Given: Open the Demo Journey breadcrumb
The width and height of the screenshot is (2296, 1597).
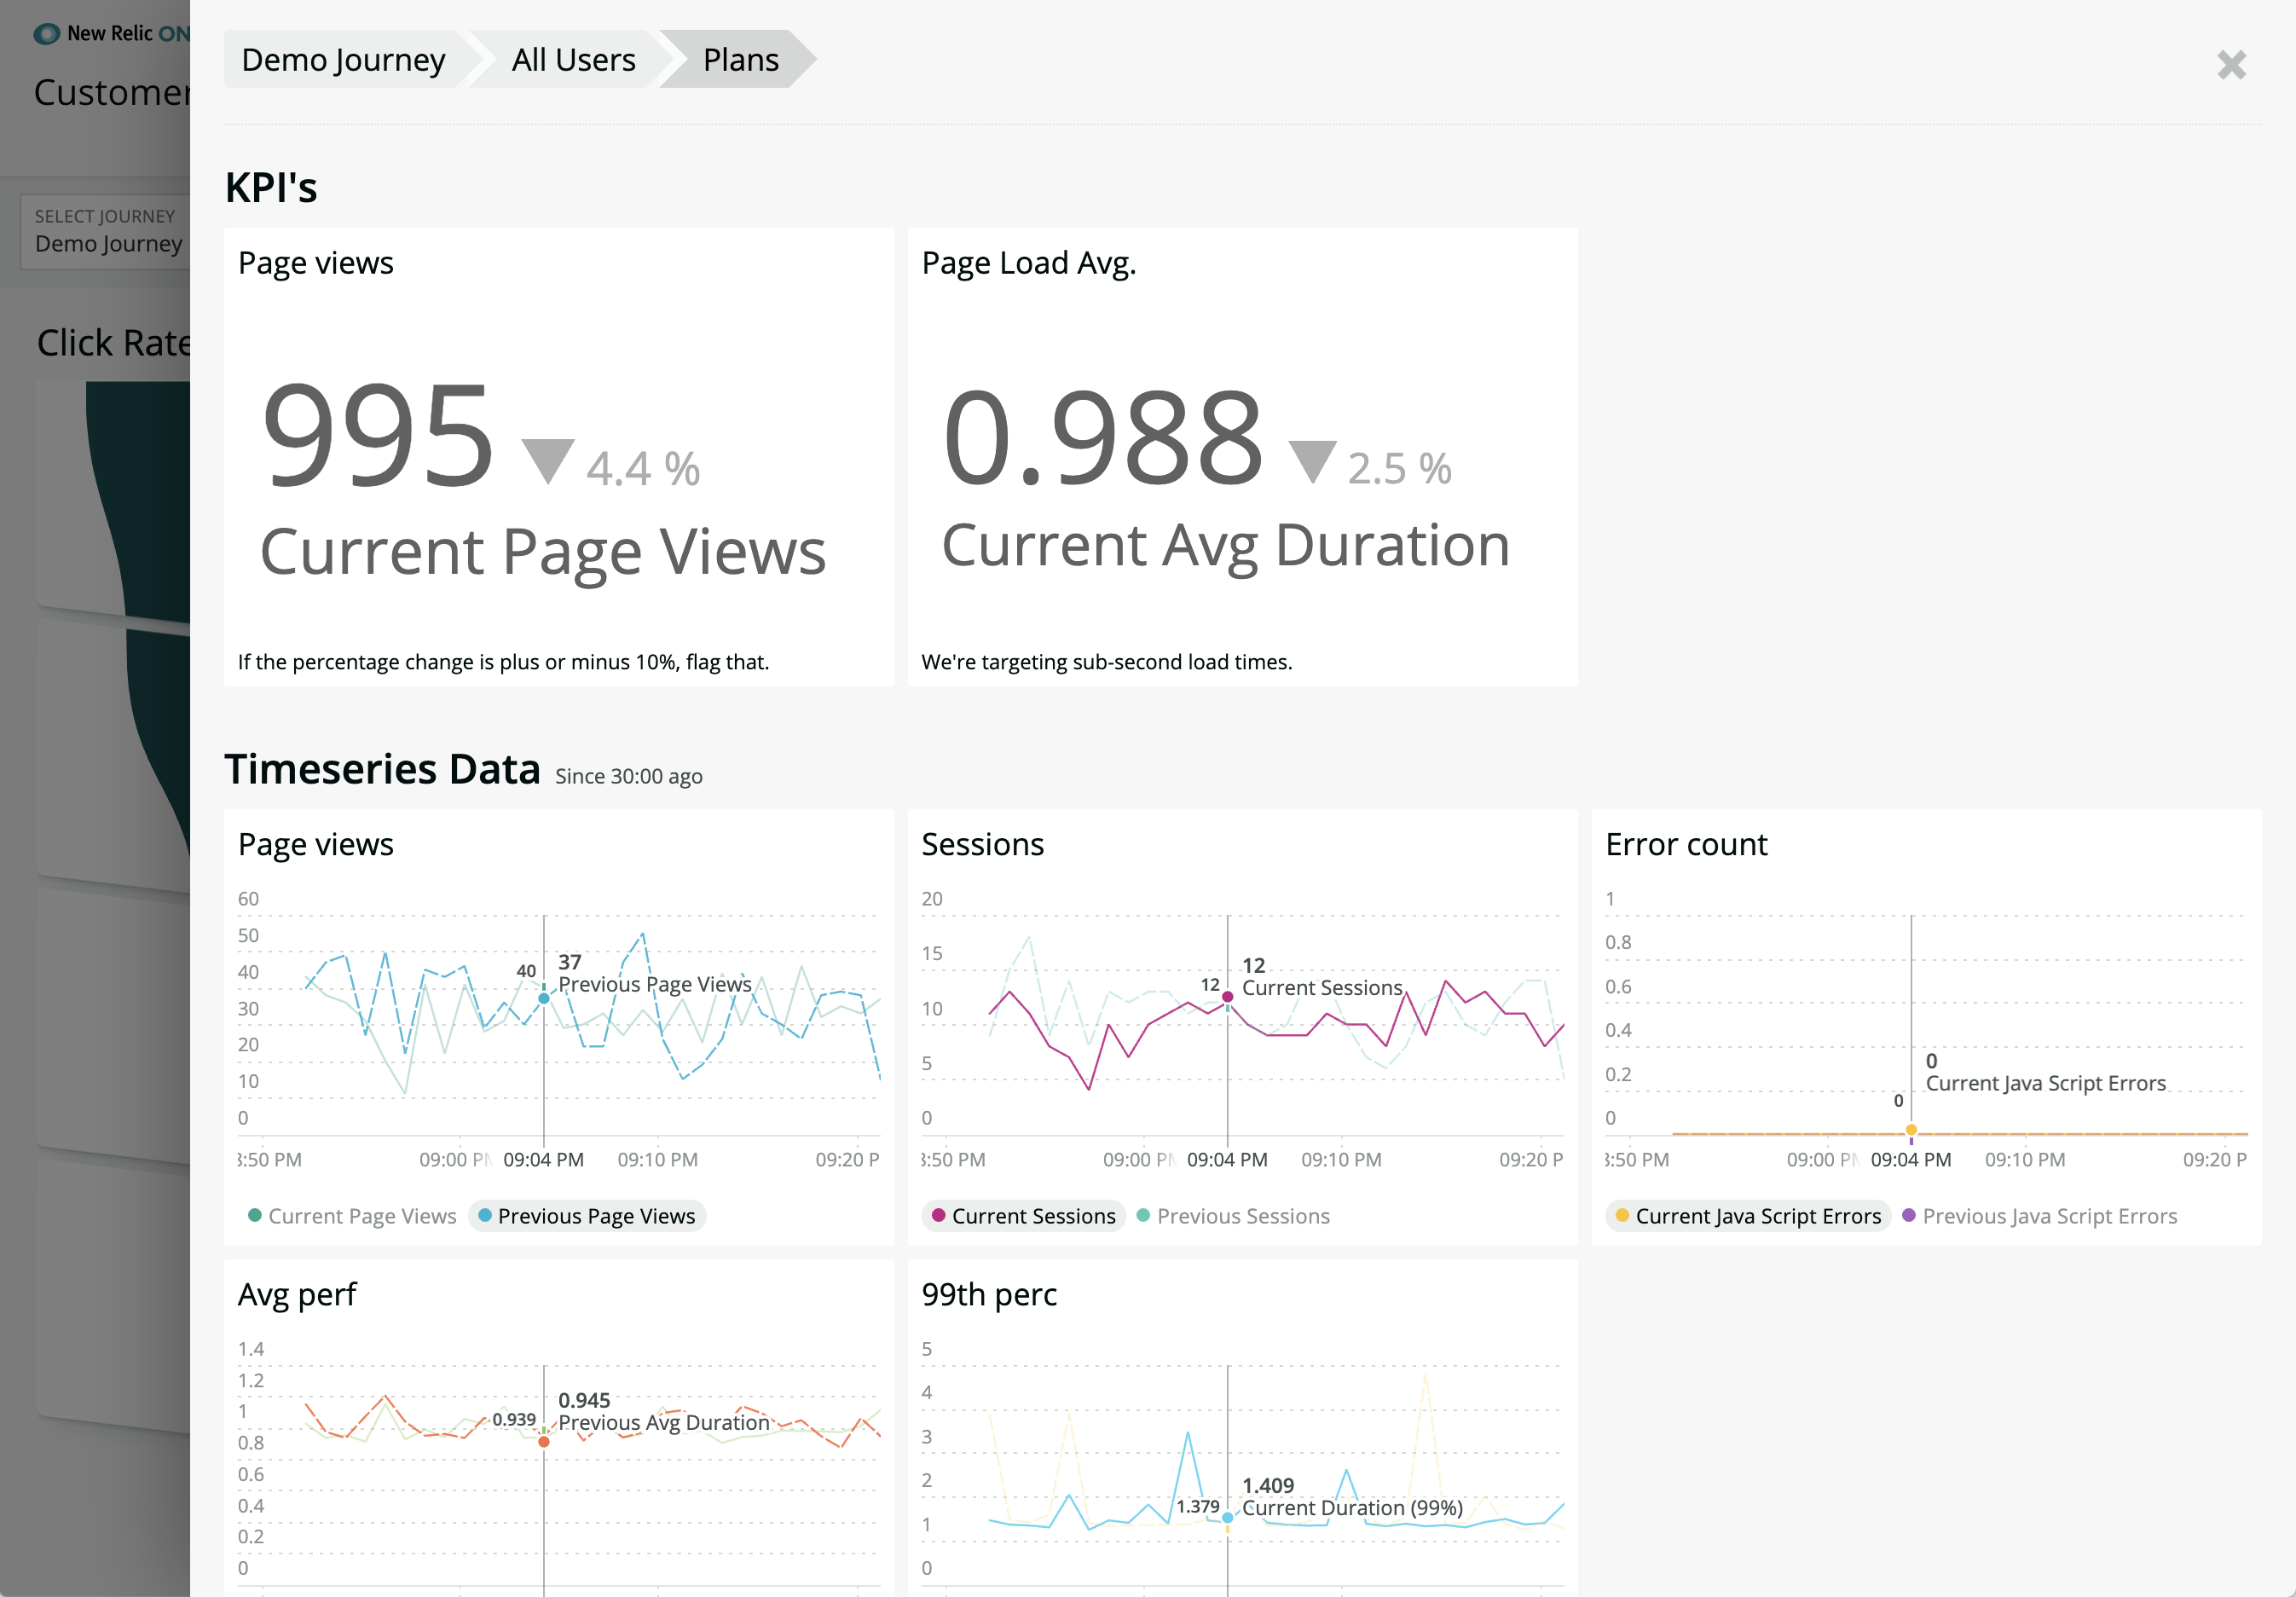Looking at the screenshot, I should click(x=343, y=60).
